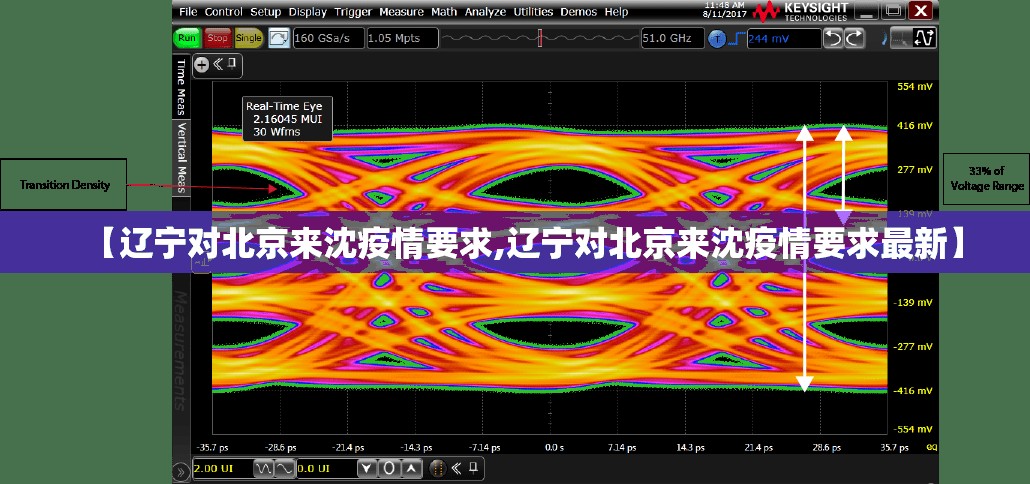Expand the bottom-left panel chevron
1030x484 pixels.
point(181,469)
